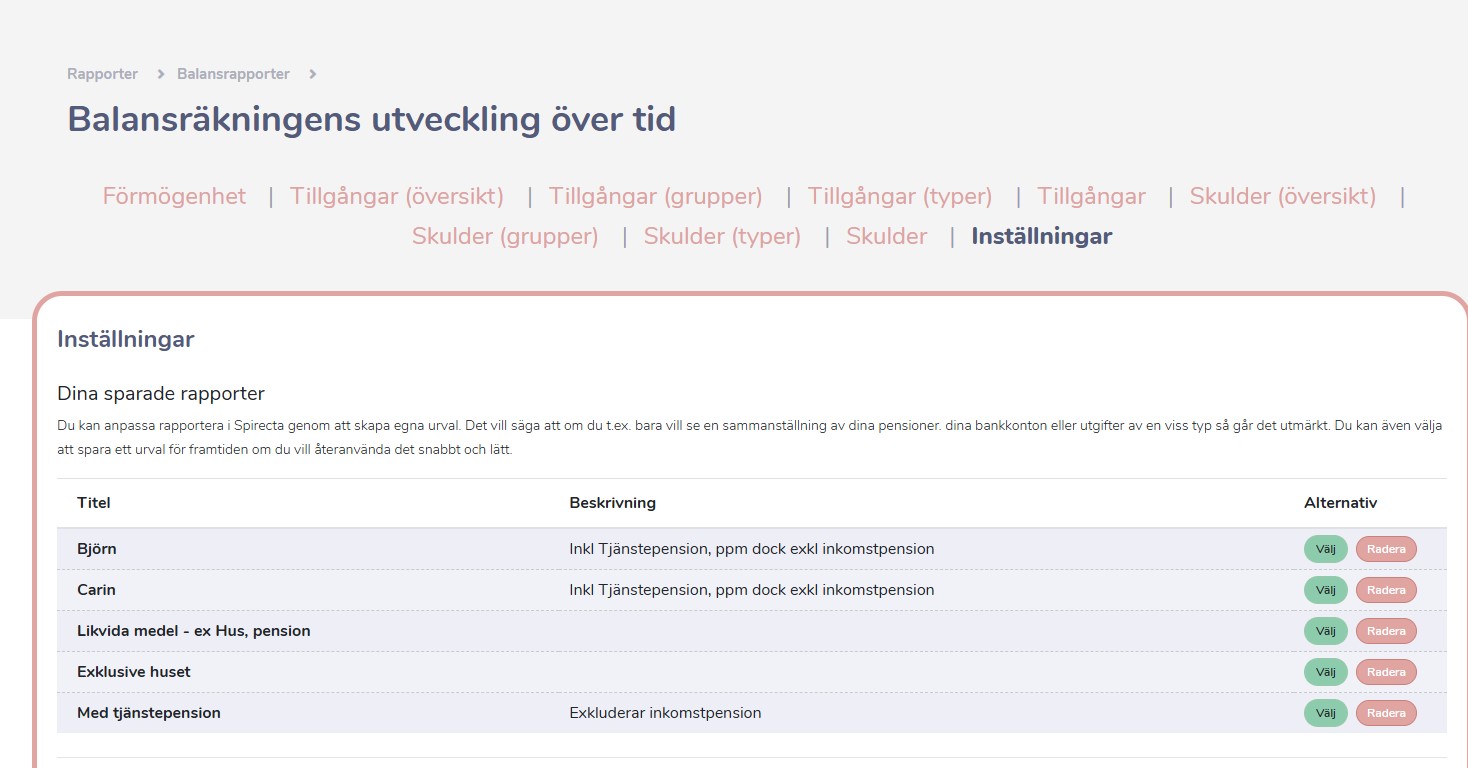The height and width of the screenshot is (768, 1468).
Task: Choose the Carin report with Välj
Action: pyautogui.click(x=1325, y=590)
